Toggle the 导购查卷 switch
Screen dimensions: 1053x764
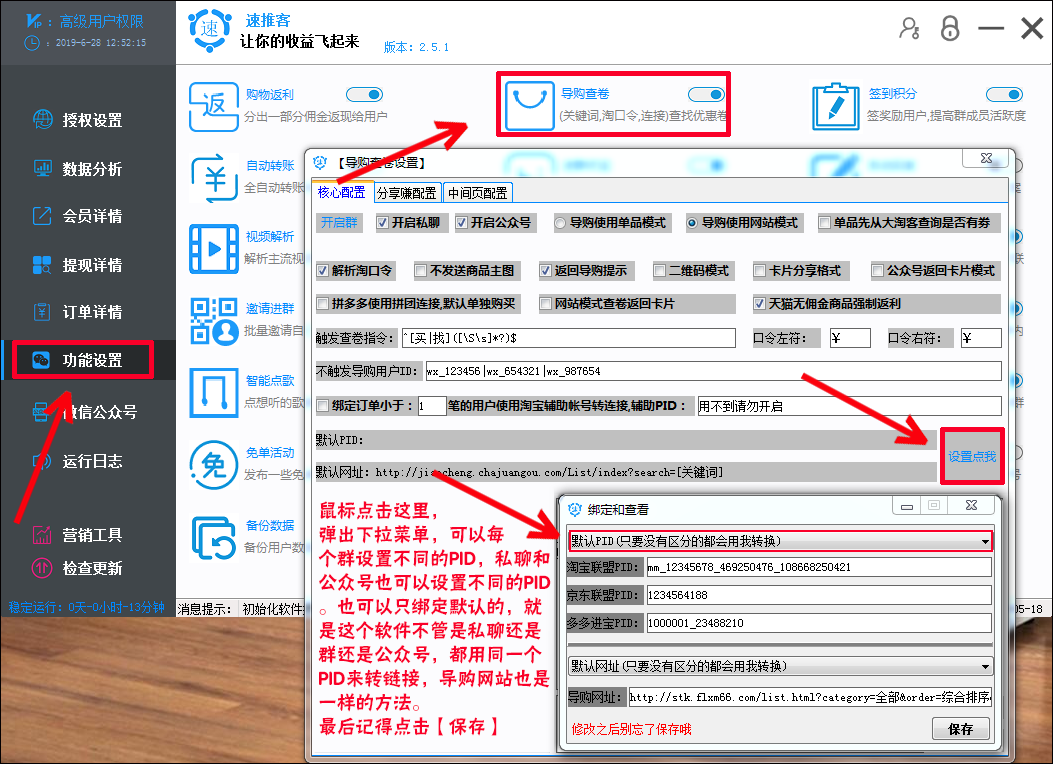coord(706,95)
